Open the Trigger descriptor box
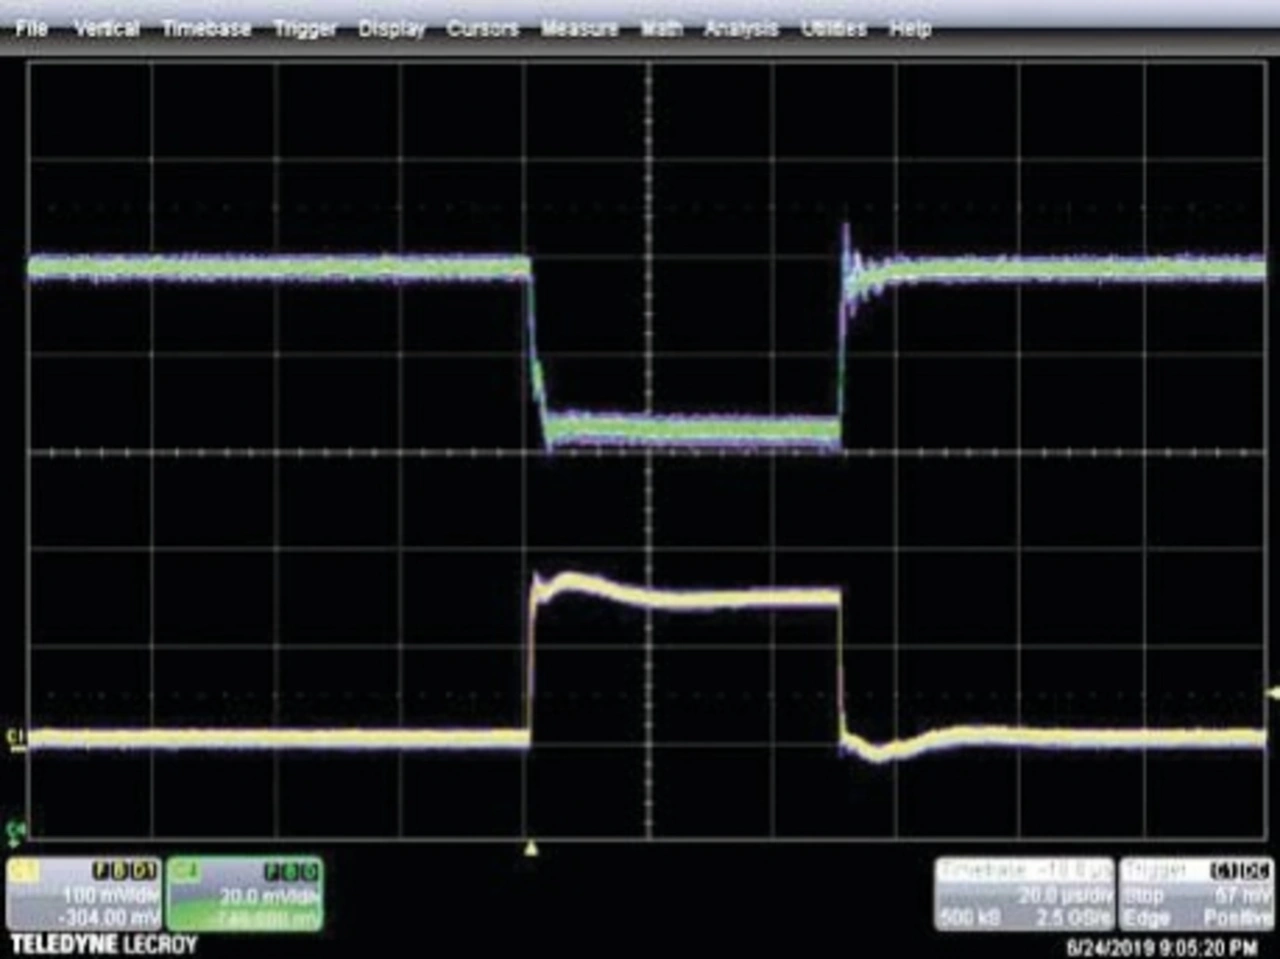The width and height of the screenshot is (1280, 959). (x=1196, y=893)
